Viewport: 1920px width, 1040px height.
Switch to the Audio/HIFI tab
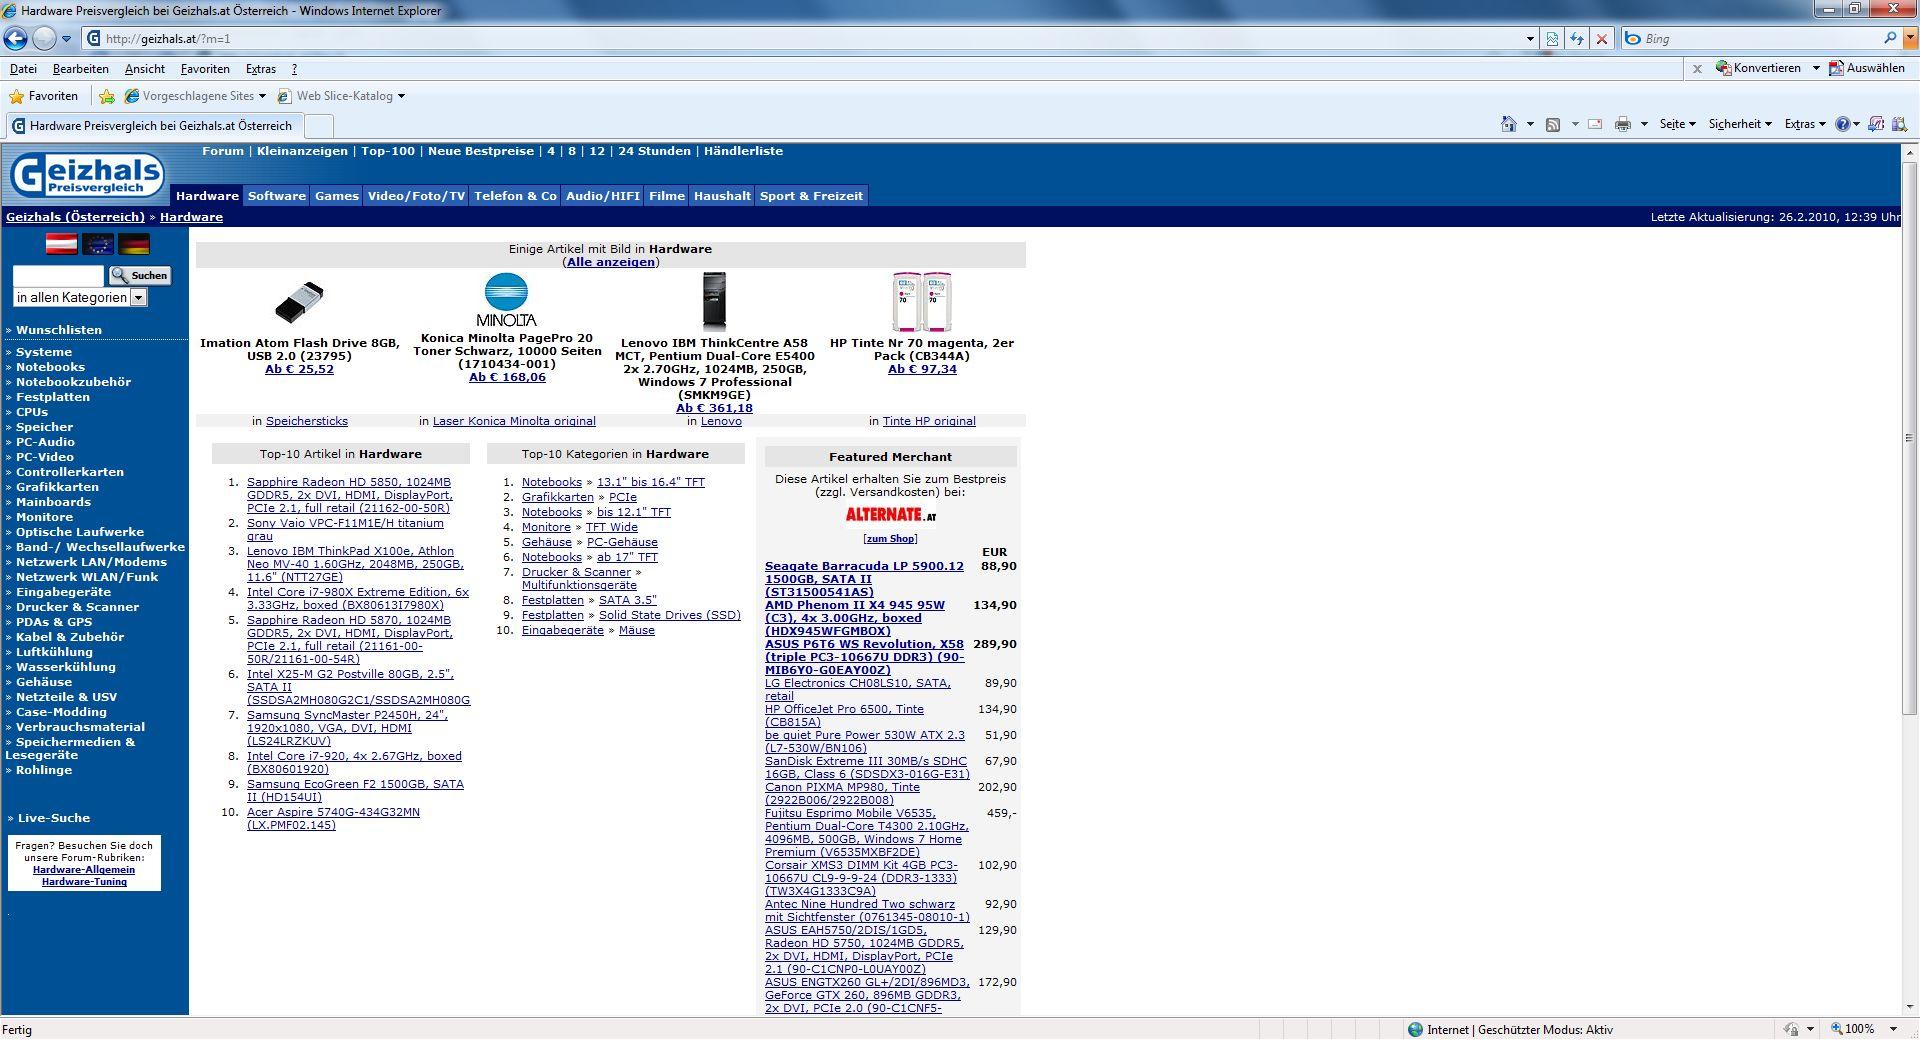click(x=603, y=196)
